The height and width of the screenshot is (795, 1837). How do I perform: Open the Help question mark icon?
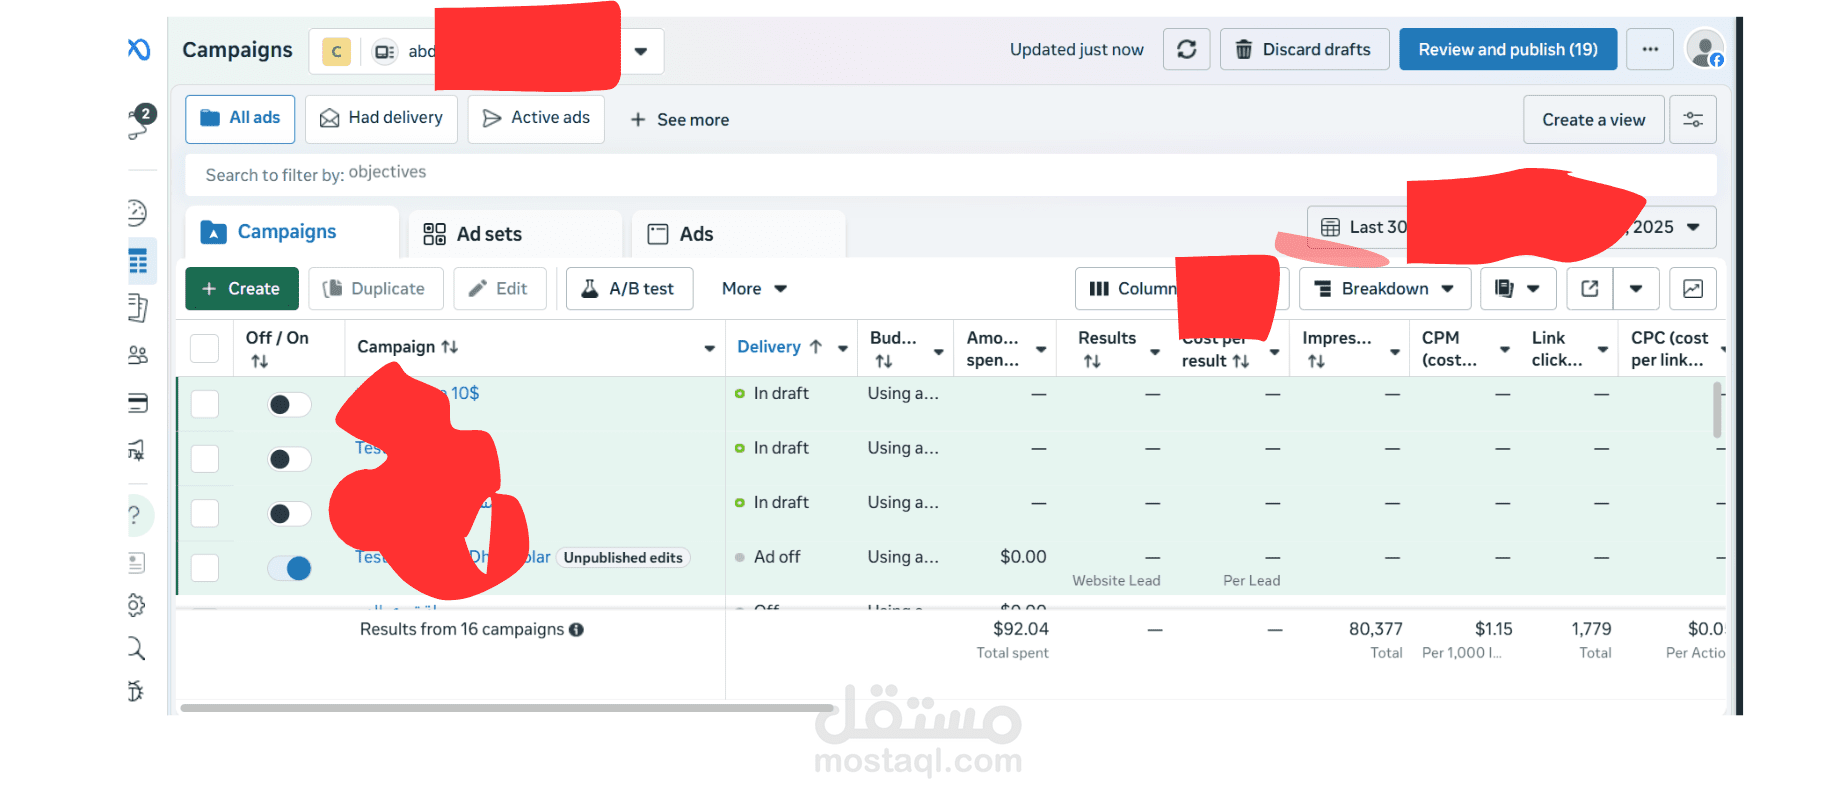click(x=134, y=516)
